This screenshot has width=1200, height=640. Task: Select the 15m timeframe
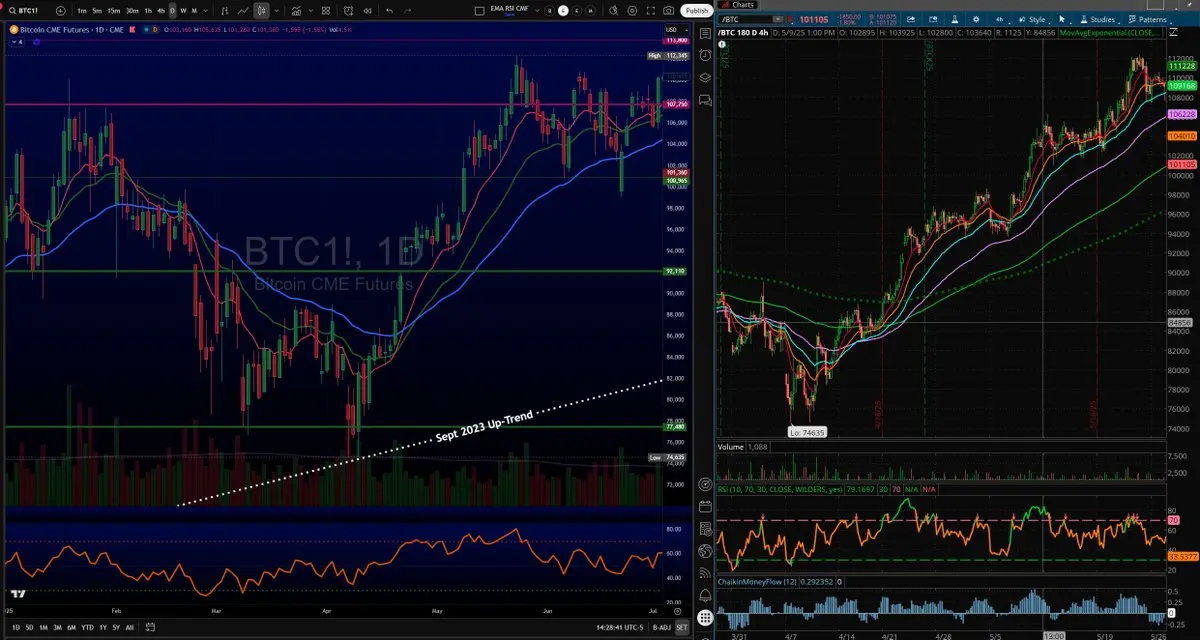(114, 10)
